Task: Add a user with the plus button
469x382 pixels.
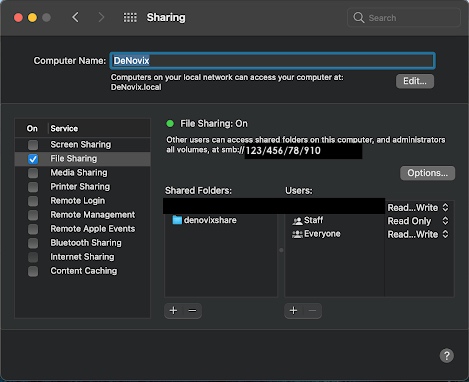Action: 293,311
